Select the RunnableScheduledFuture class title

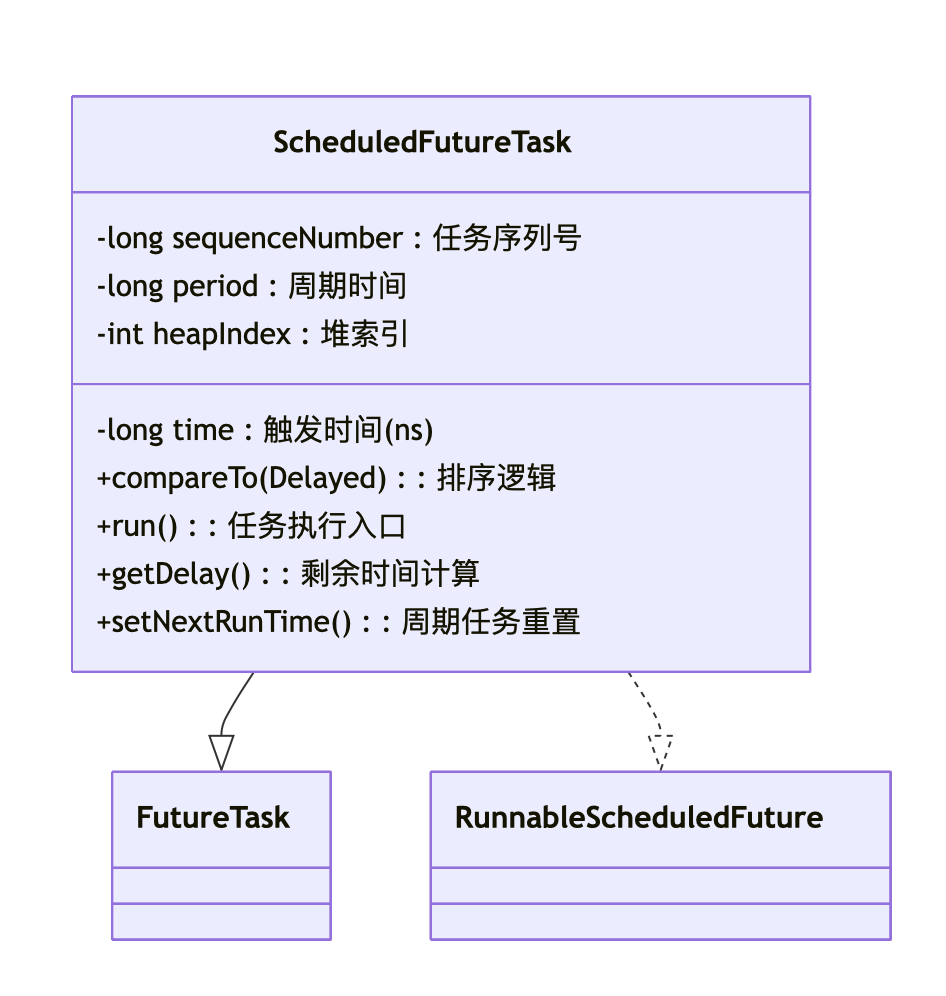coord(639,818)
